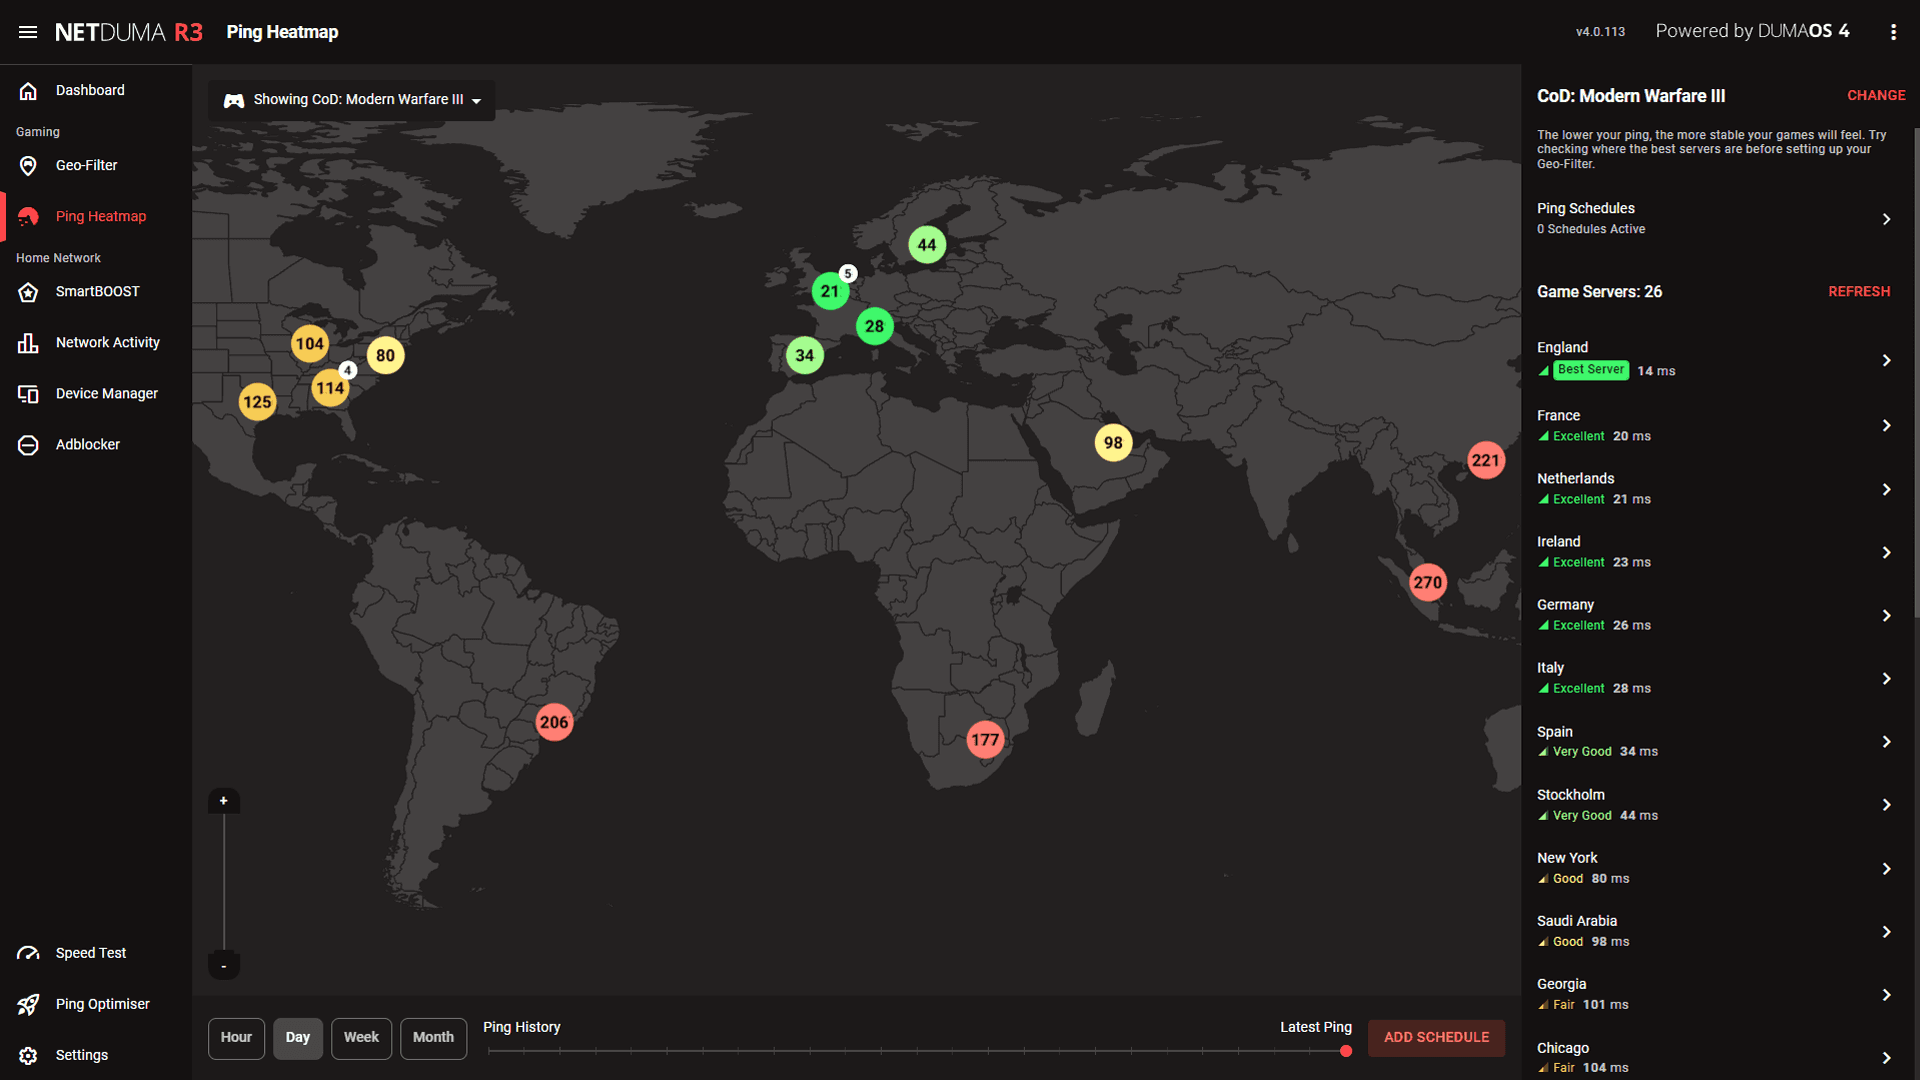Select the Month time range
This screenshot has height=1080, width=1920.
(433, 1038)
